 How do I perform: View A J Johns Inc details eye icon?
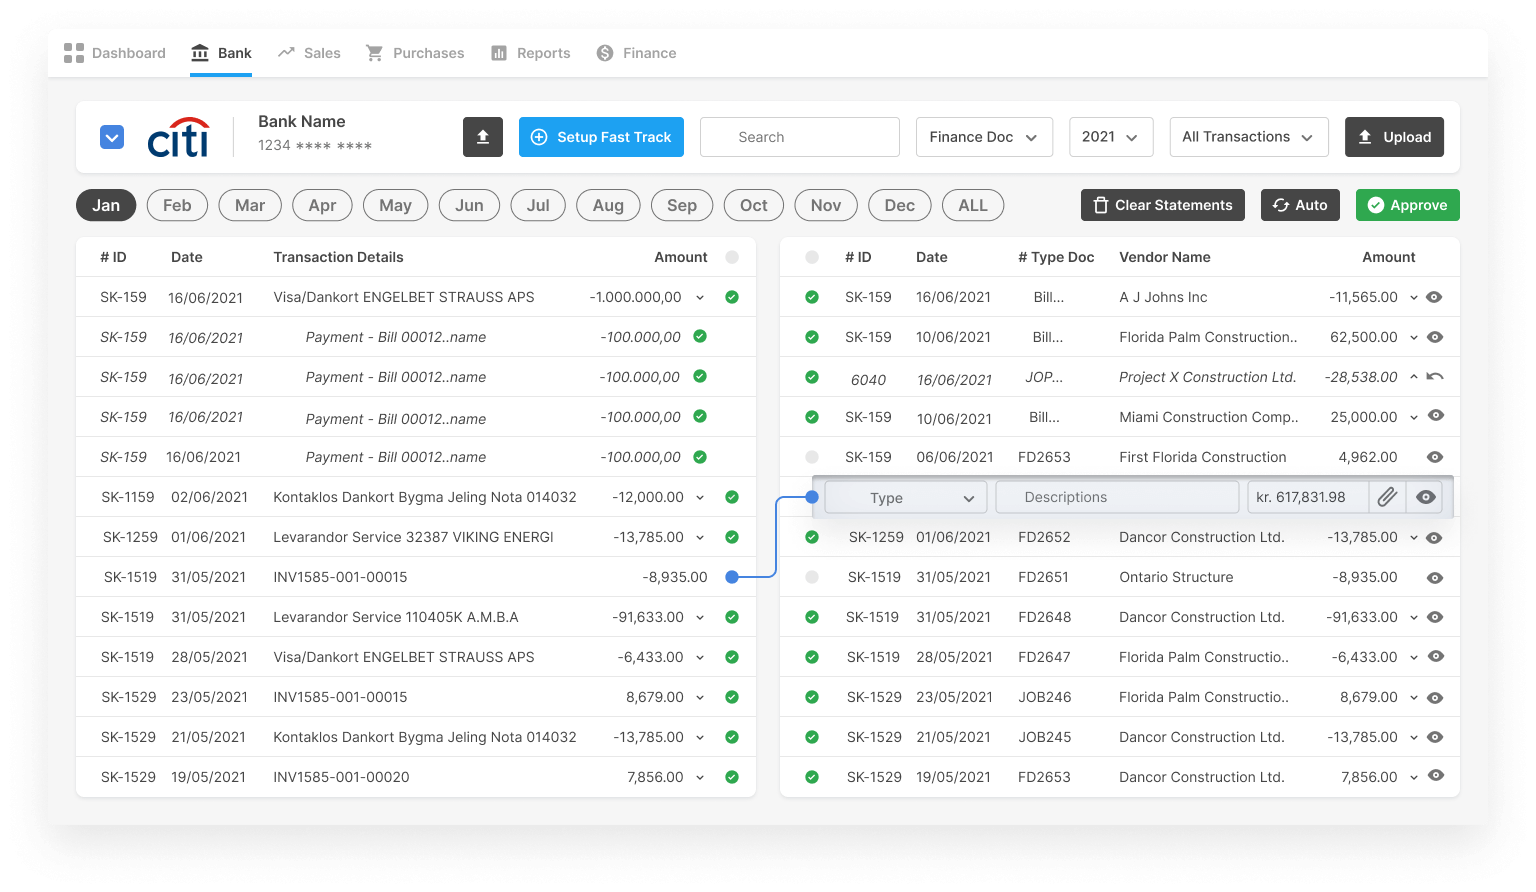pyautogui.click(x=1434, y=297)
